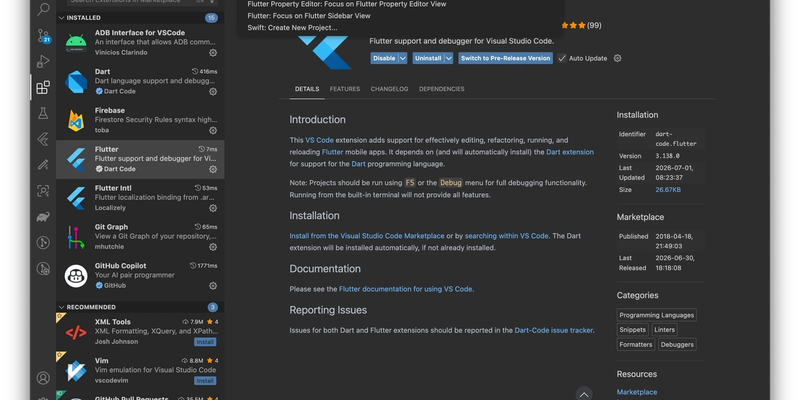The width and height of the screenshot is (800, 400).
Task: Collapse the INSTALLED section
Action: (x=140, y=17)
